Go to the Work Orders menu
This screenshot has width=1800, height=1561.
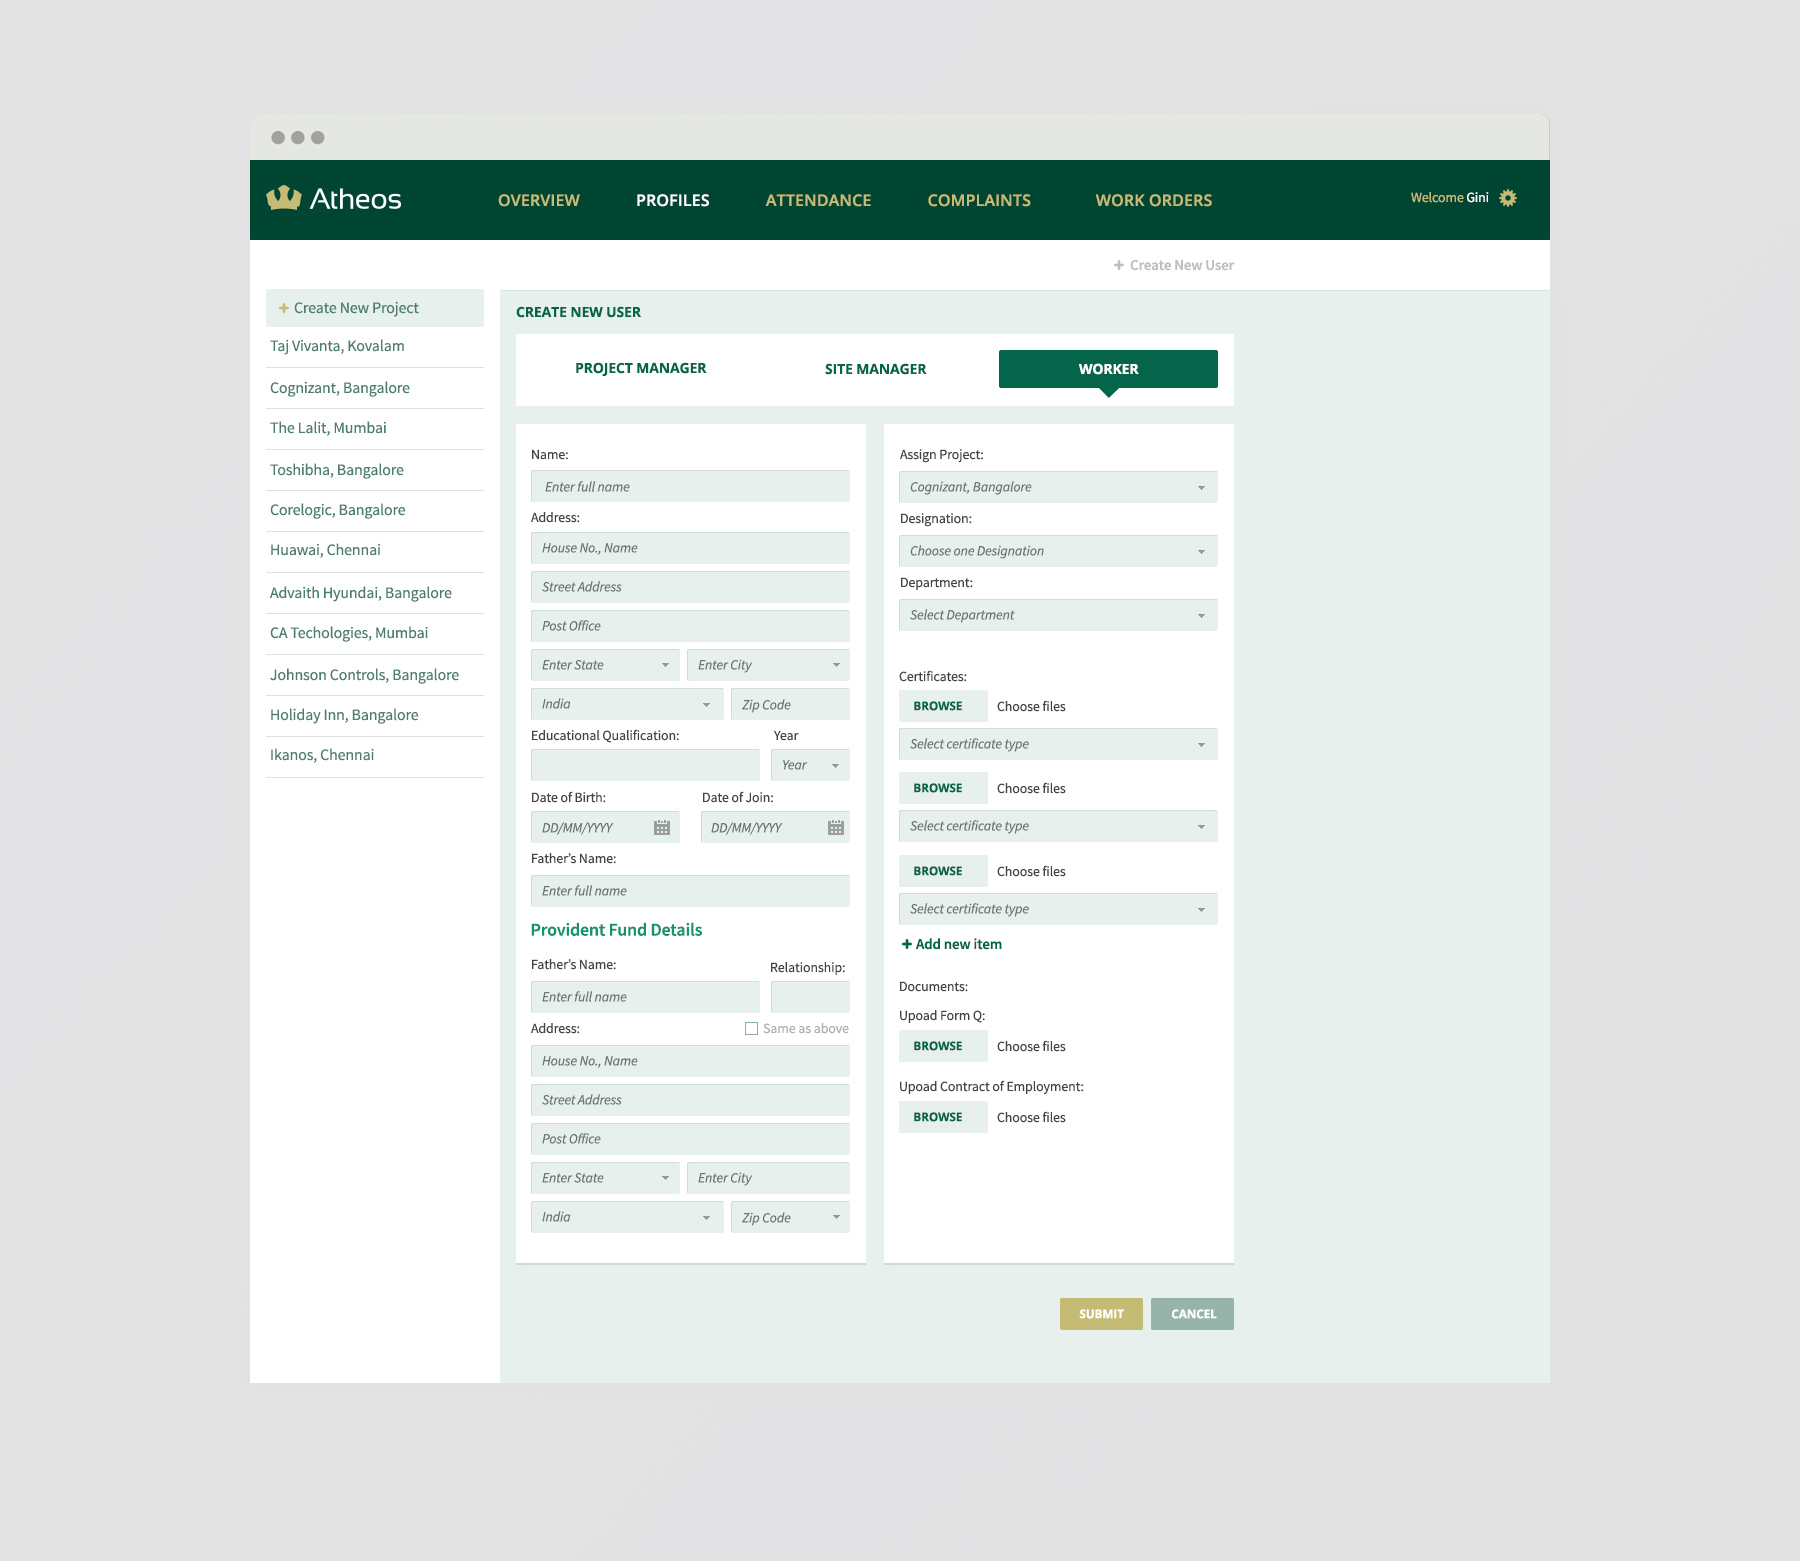(1153, 200)
